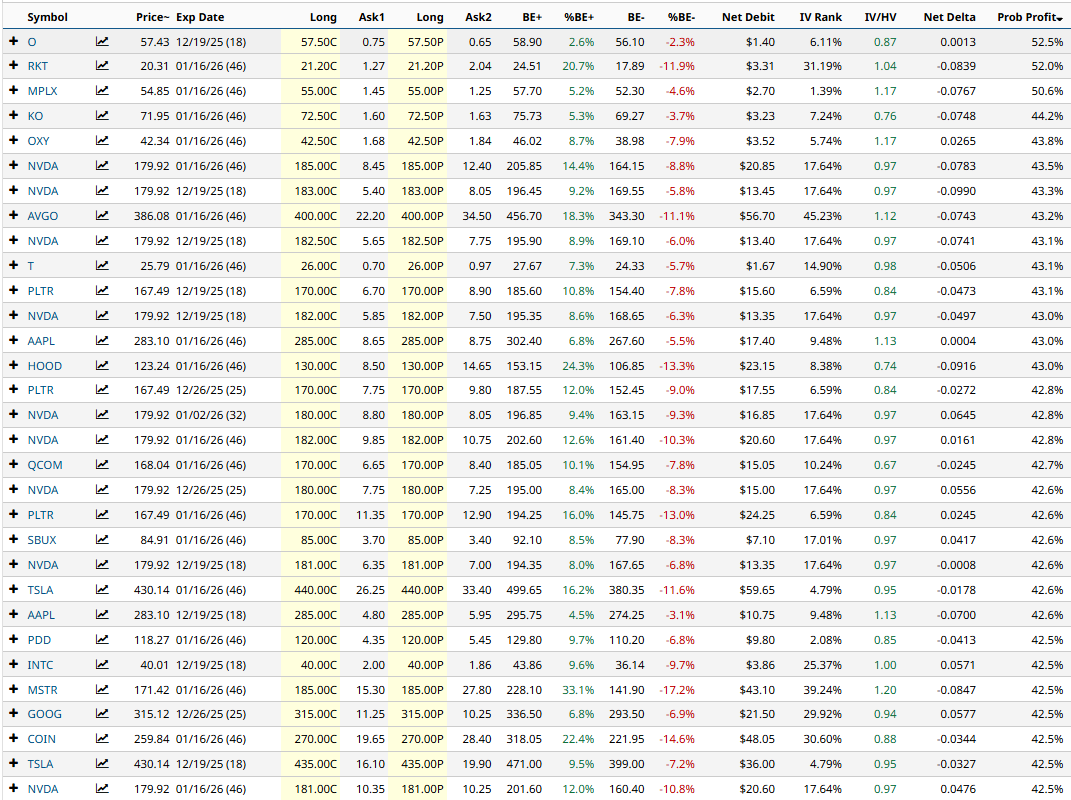Image resolution: width=1071 pixels, height=800 pixels.
Task: Open the chart icon in RKT row
Action: [102, 66]
